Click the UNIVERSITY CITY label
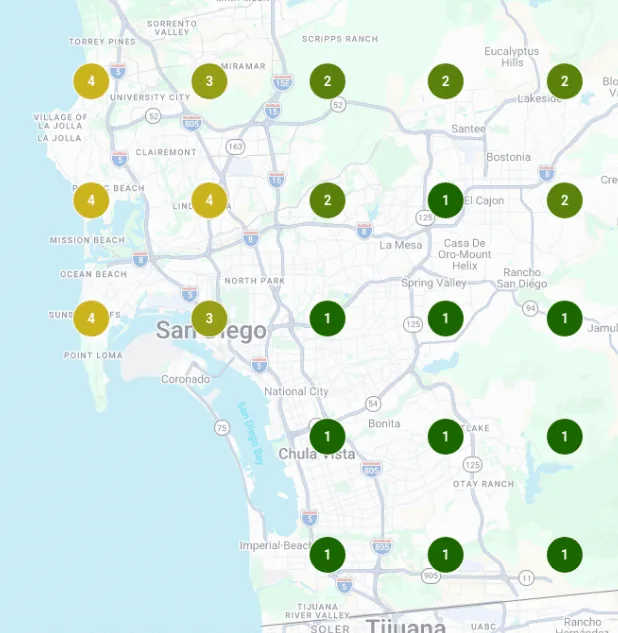This screenshot has height=633, width=618. coord(150,97)
